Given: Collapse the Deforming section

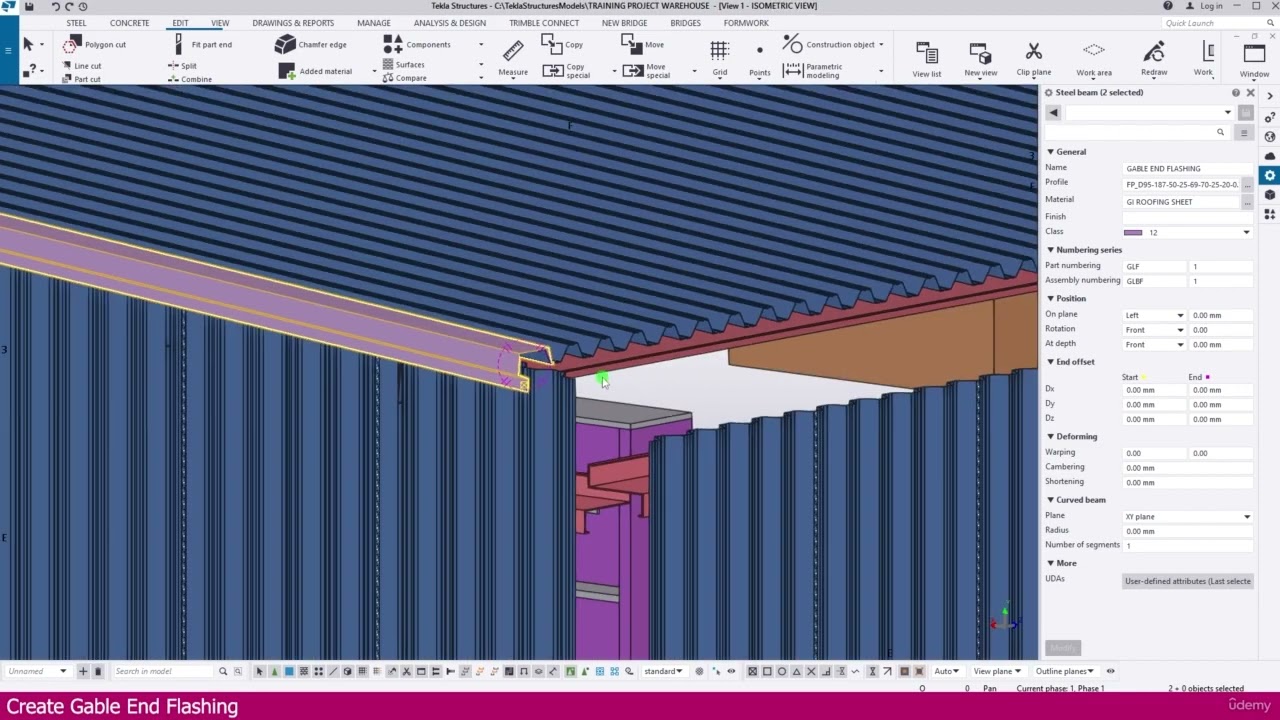Looking at the screenshot, I should pos(1051,437).
